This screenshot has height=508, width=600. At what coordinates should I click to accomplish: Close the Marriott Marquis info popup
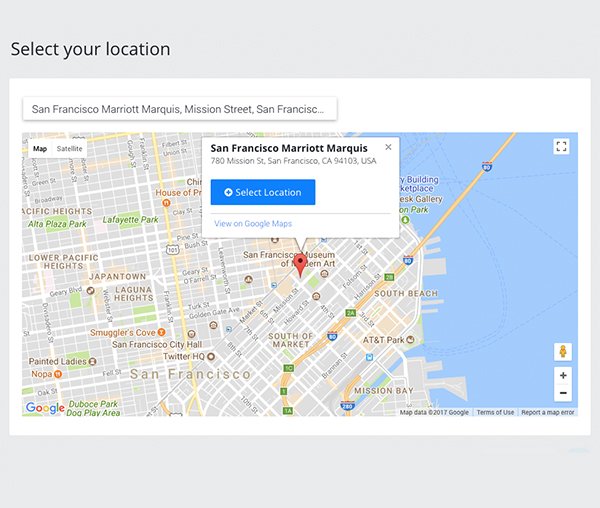pyautogui.click(x=388, y=147)
